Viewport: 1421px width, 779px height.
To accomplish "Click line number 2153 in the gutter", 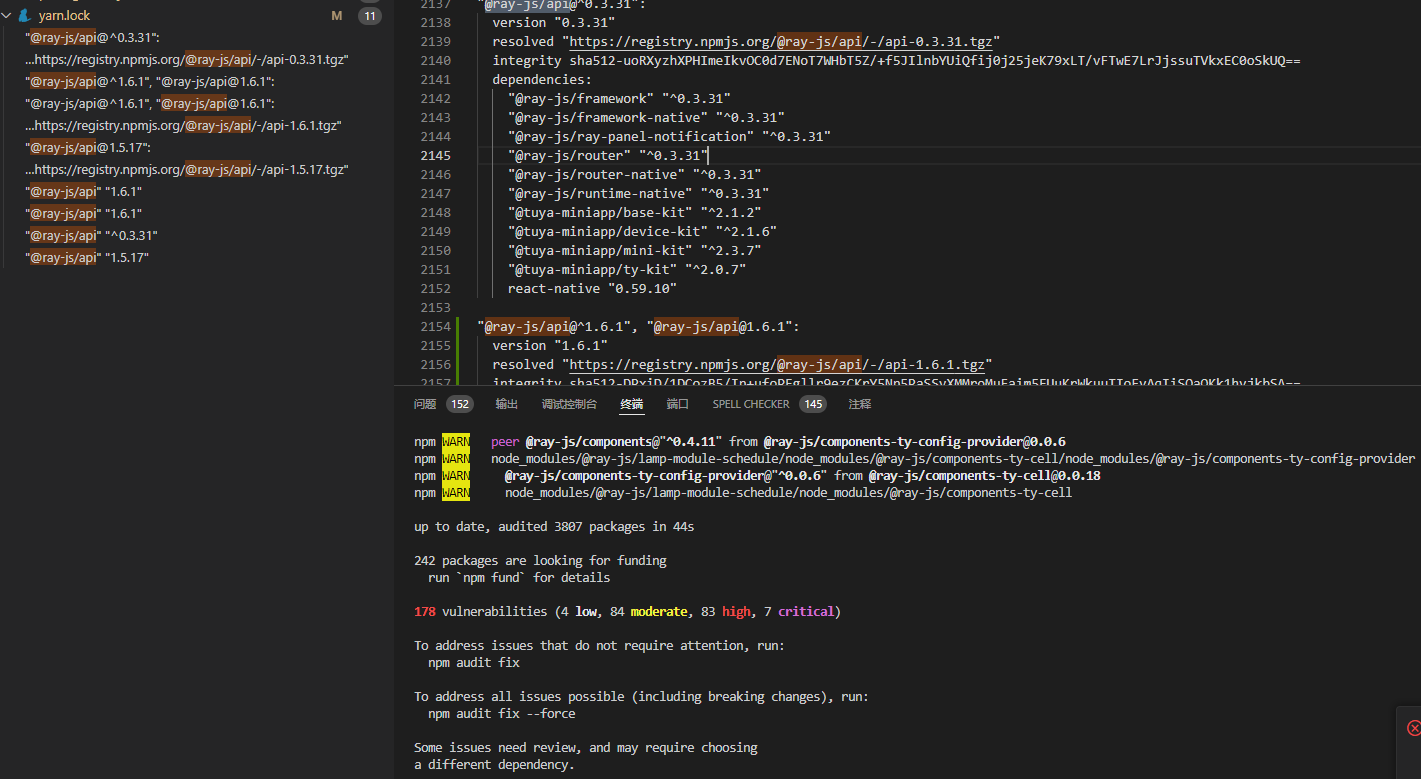I will click(x=435, y=308).
